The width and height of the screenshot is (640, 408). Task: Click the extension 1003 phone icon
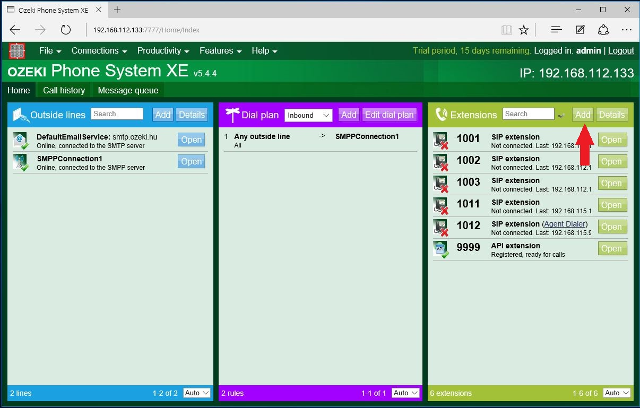point(440,184)
